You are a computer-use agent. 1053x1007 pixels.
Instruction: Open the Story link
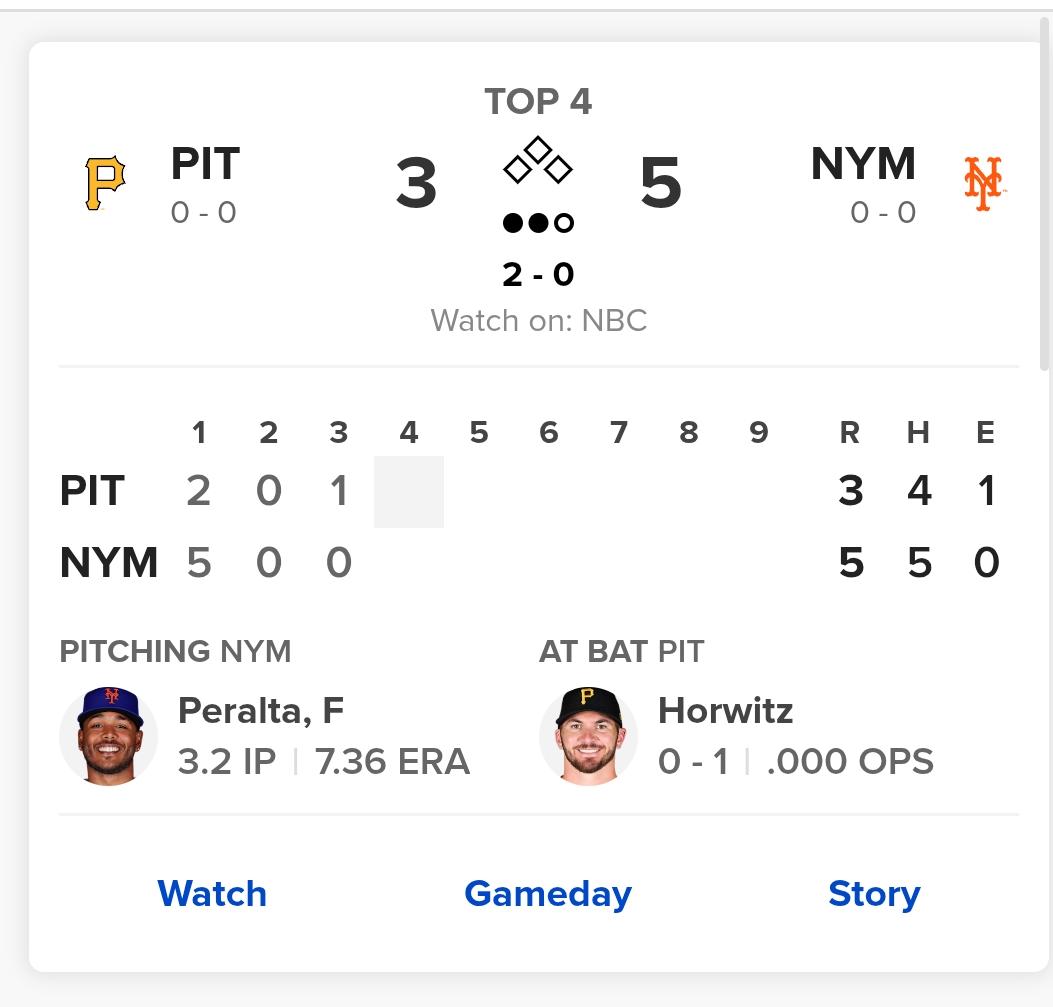click(x=874, y=893)
